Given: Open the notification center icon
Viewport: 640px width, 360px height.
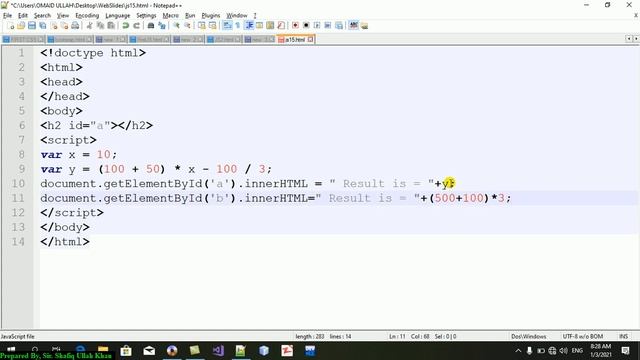Looking at the screenshot, I should tap(625, 351).
